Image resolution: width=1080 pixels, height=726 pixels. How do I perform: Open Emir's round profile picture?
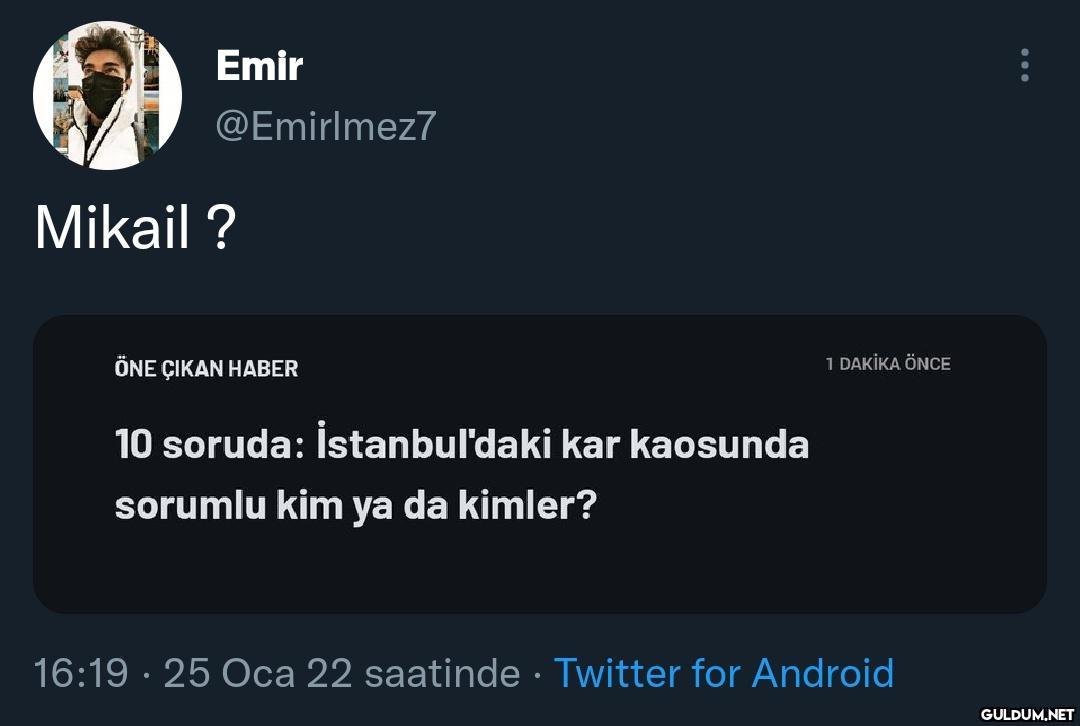(x=107, y=96)
